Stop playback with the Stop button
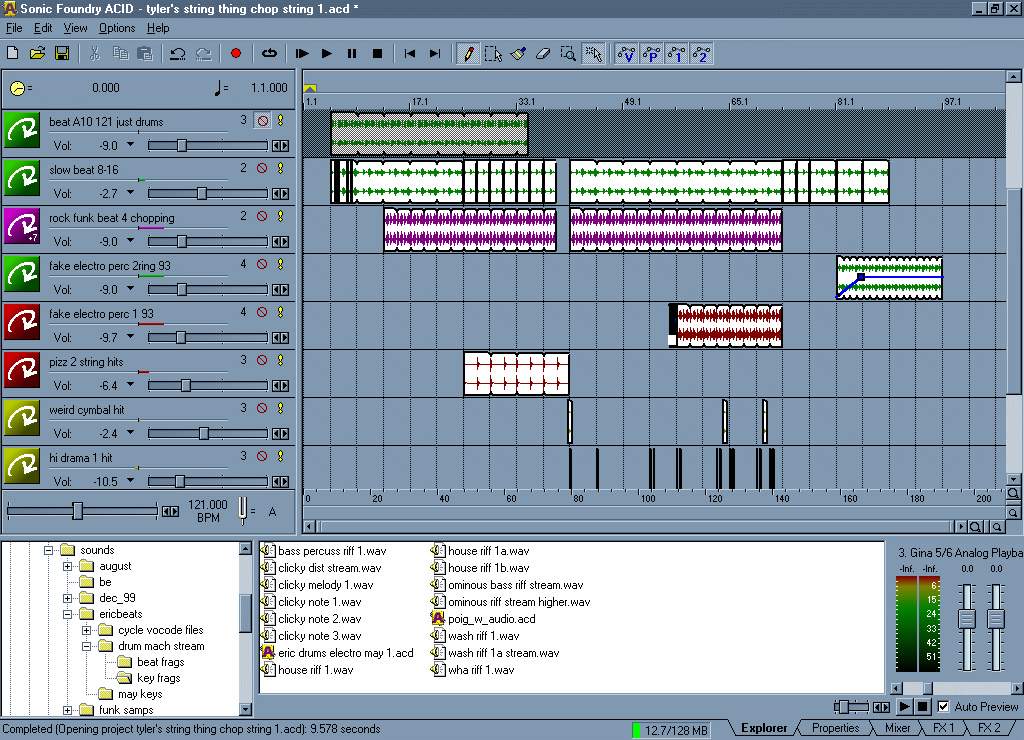Viewport: 1024px width, 740px height. [377, 54]
